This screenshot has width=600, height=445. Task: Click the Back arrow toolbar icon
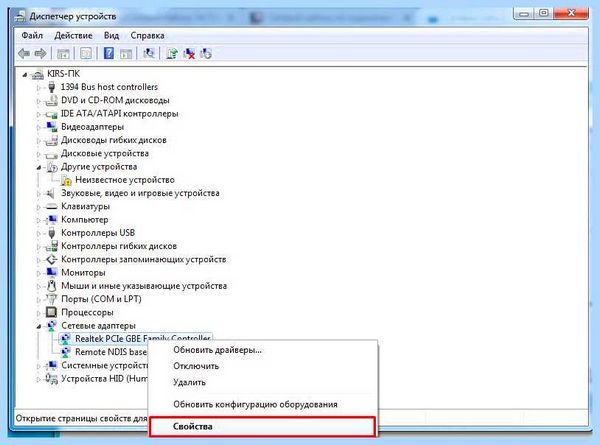[24, 54]
